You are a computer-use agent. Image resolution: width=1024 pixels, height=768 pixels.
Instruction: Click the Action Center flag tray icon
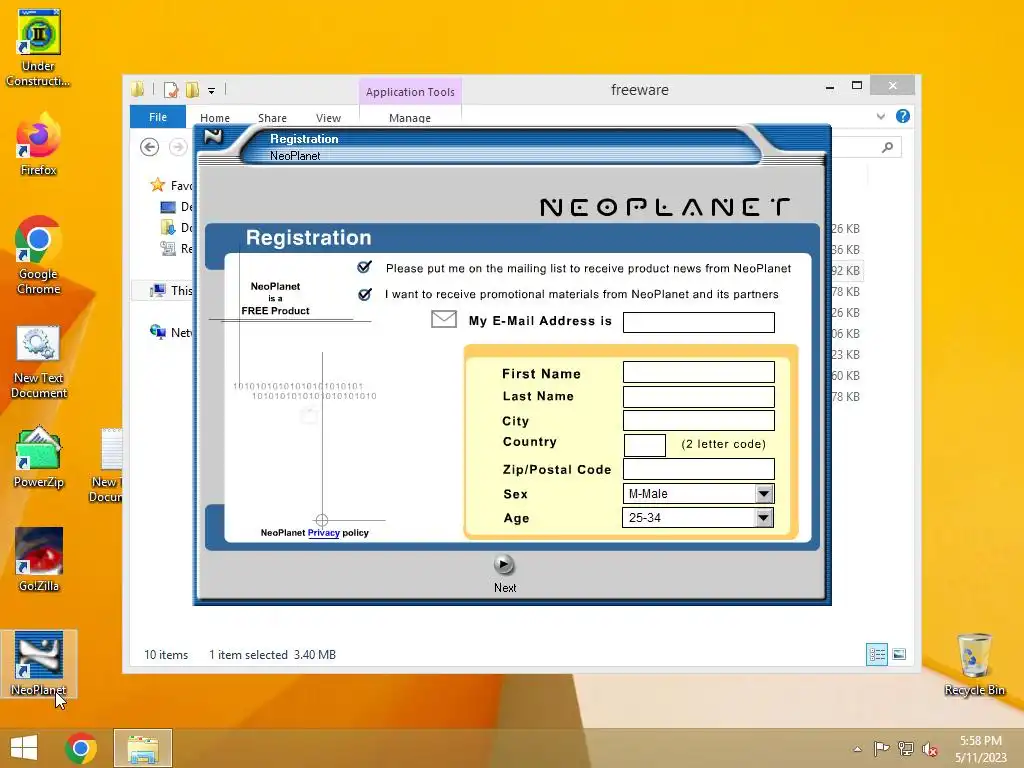881,748
